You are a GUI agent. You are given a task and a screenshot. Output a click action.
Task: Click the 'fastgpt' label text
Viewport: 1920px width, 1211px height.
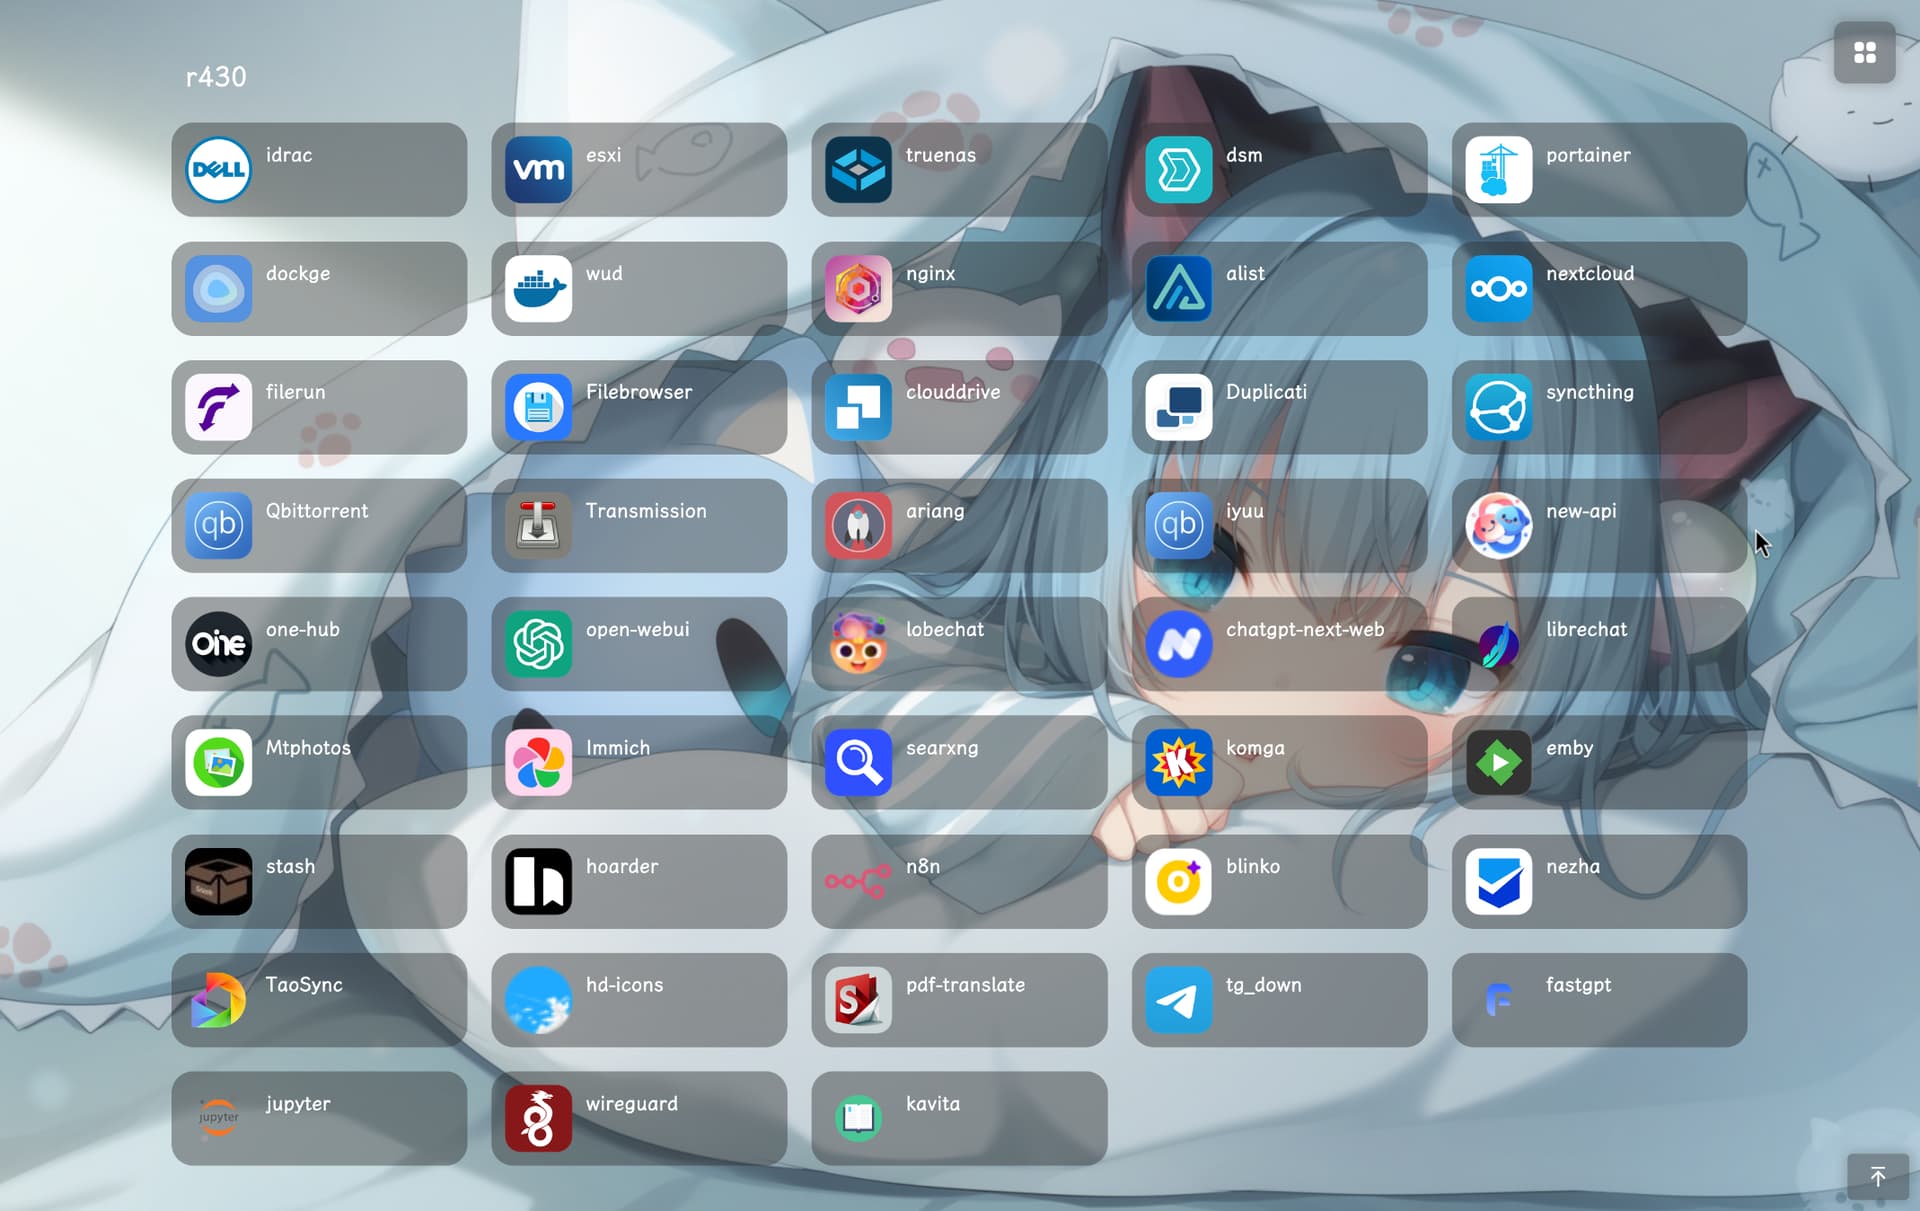1578,985
